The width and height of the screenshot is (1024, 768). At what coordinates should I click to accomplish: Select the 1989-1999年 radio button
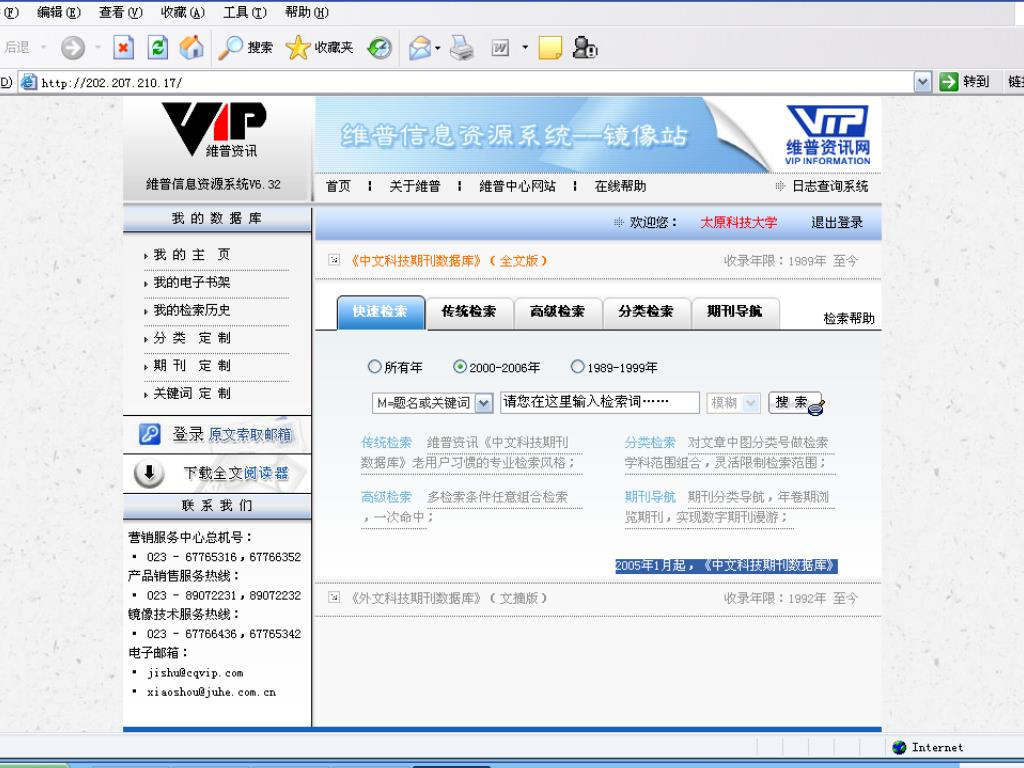pyautogui.click(x=577, y=367)
